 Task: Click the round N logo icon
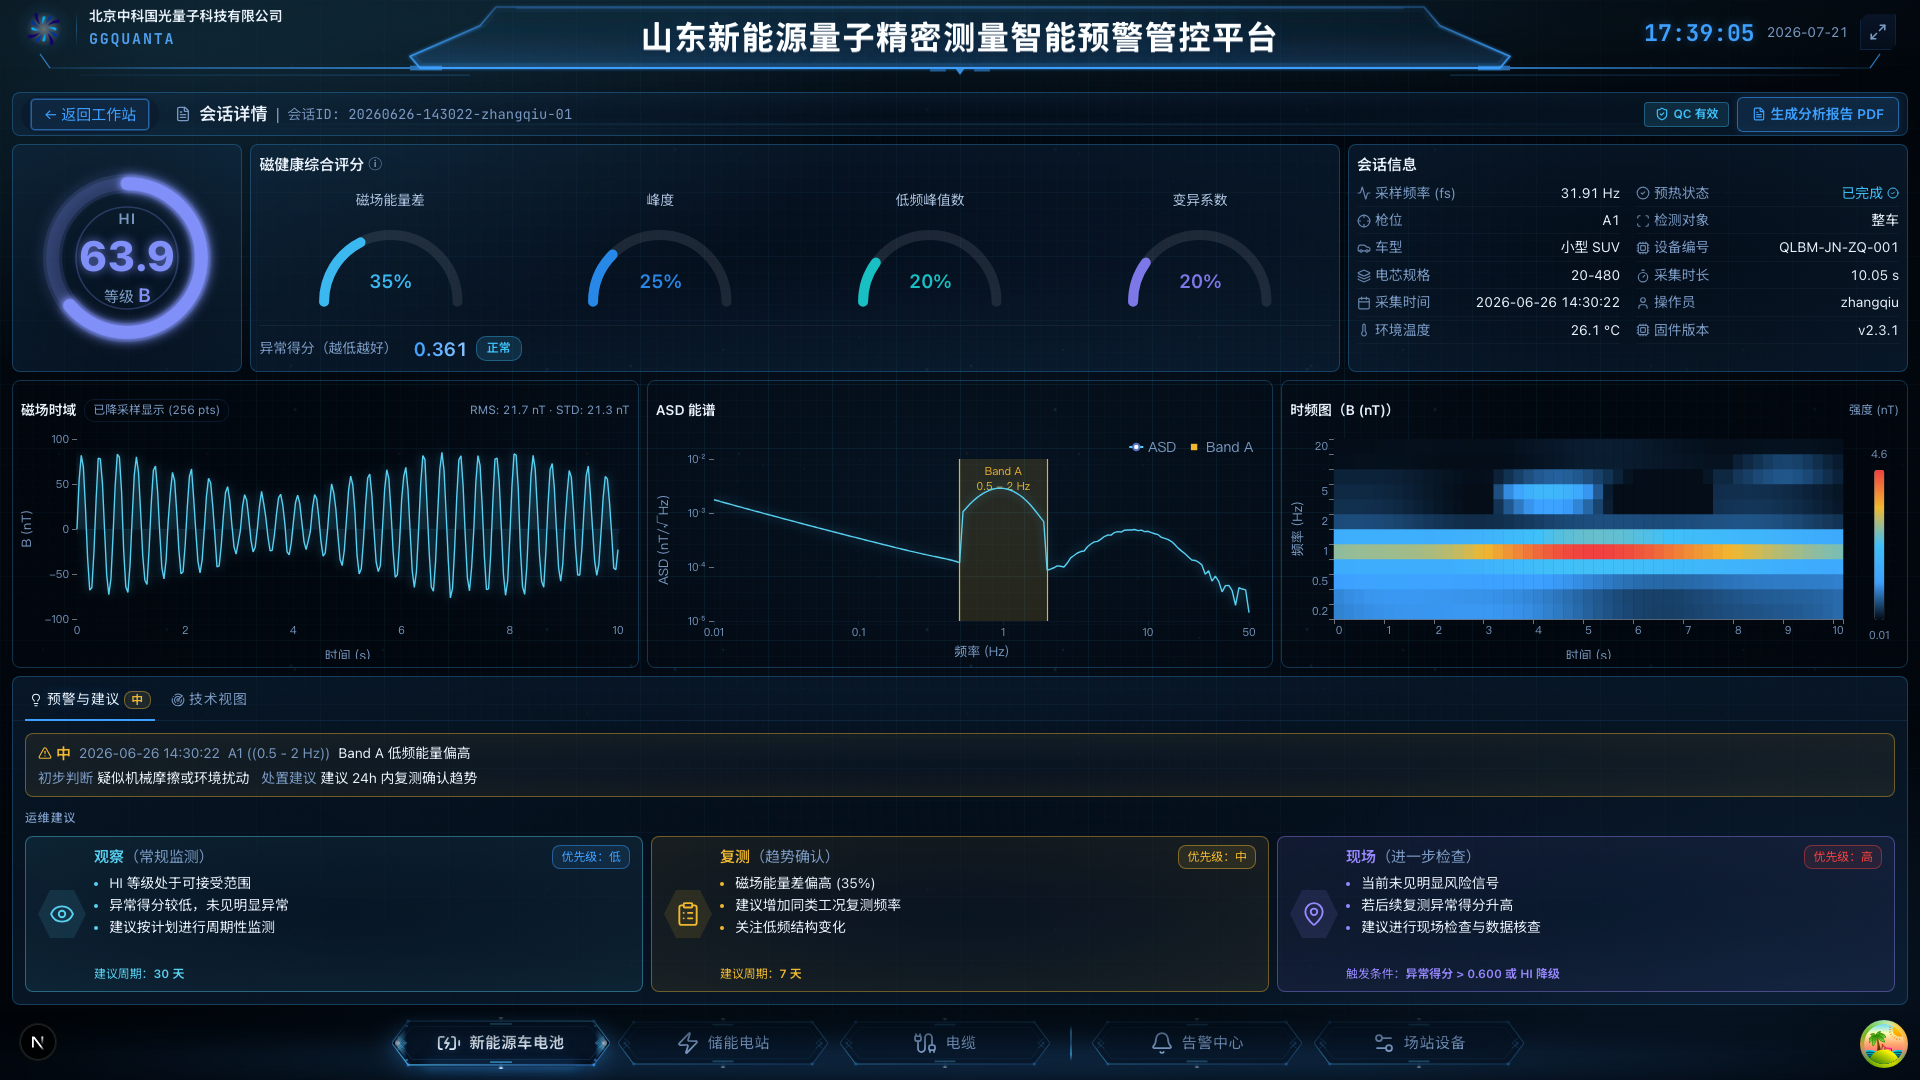coord(38,1042)
